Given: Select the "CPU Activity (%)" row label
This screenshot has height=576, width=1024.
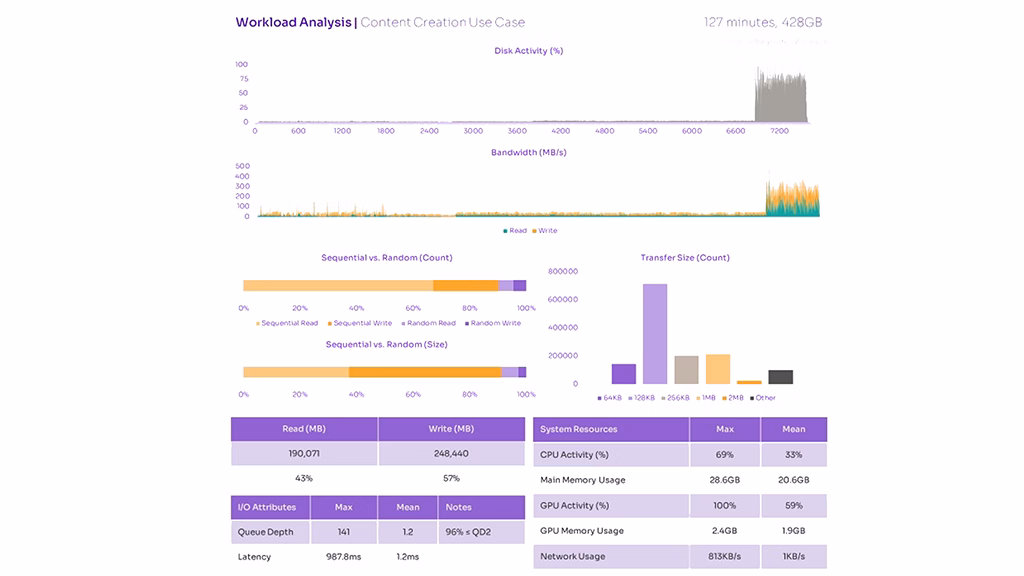Looking at the screenshot, I should (x=574, y=455).
